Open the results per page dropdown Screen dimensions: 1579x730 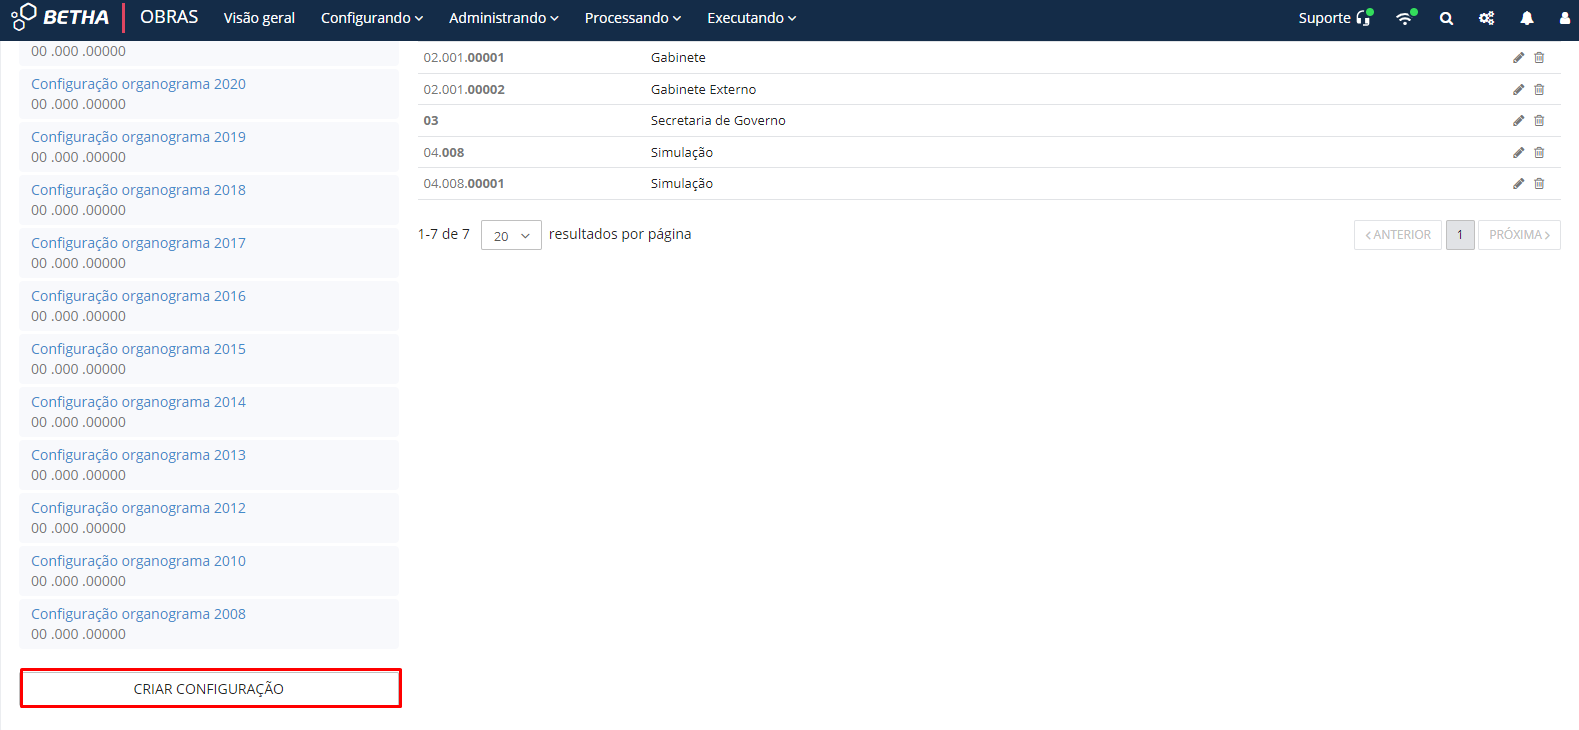[x=511, y=235]
